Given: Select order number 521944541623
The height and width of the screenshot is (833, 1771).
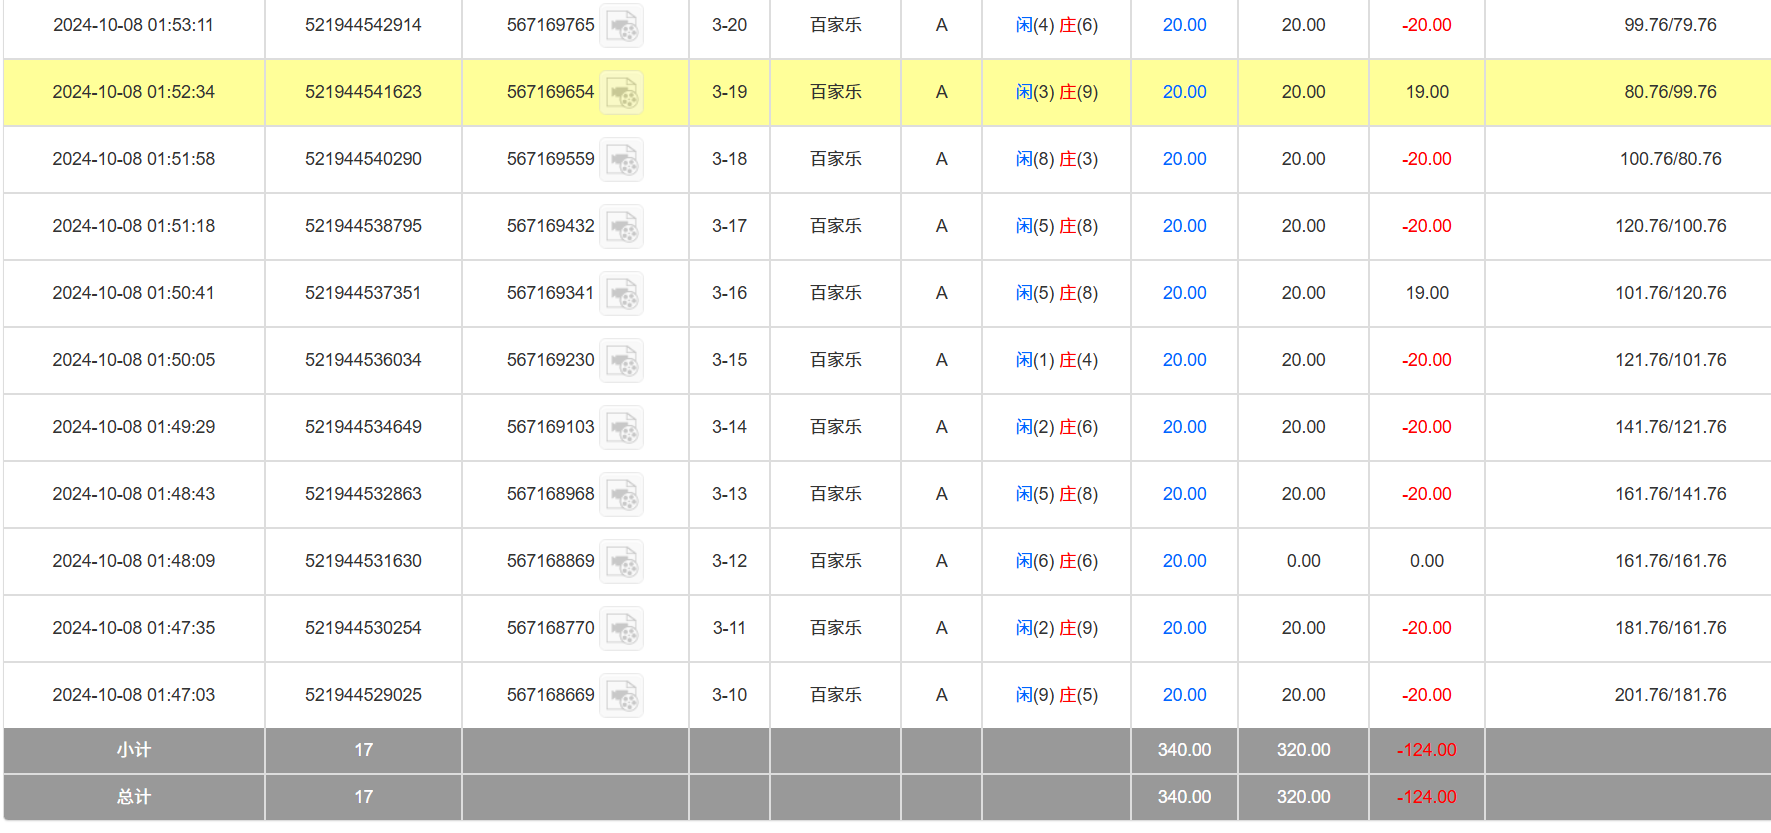Looking at the screenshot, I should (363, 92).
